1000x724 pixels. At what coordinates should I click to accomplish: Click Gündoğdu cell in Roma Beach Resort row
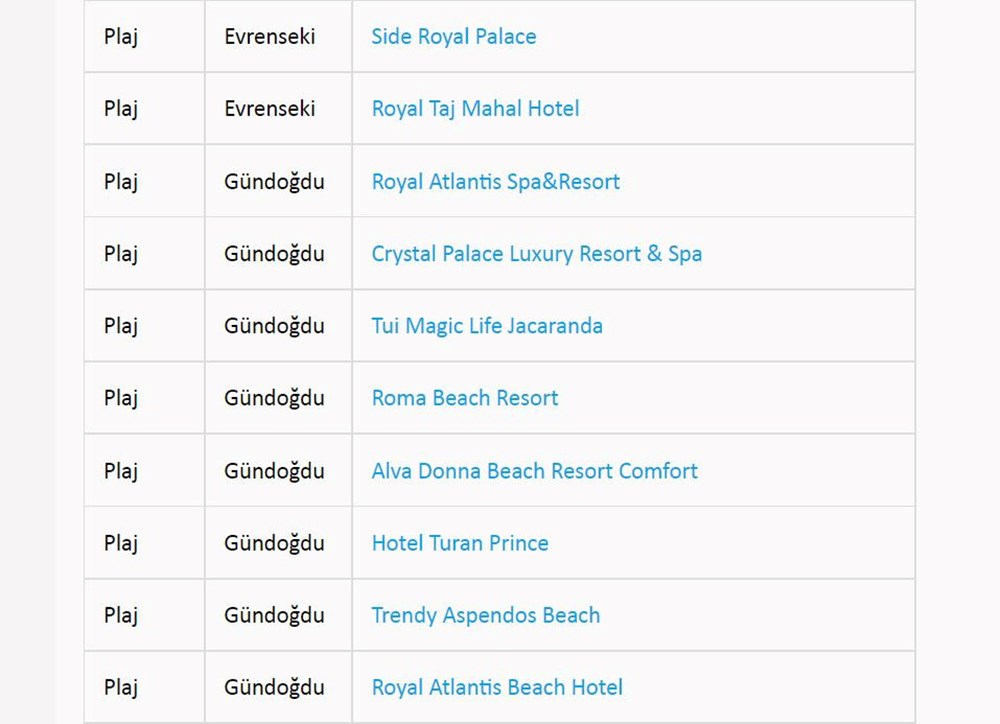point(274,398)
